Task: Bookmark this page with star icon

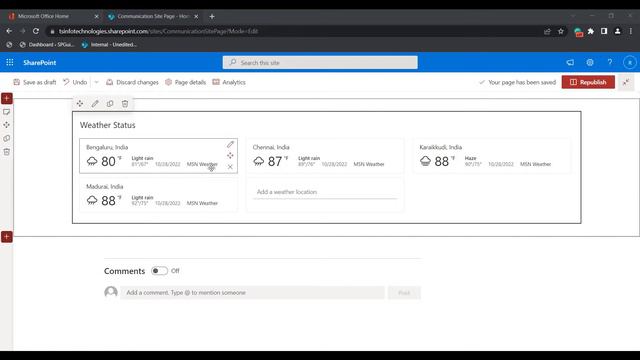Action: point(561,31)
